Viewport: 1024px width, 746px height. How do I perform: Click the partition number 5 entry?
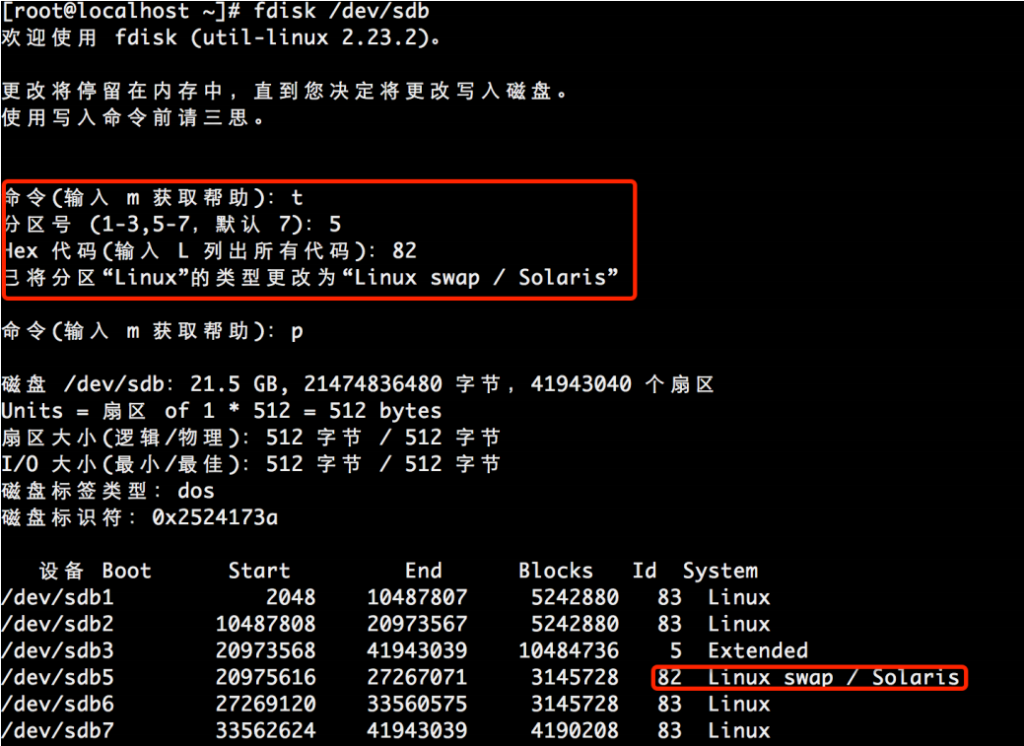tap(335, 224)
